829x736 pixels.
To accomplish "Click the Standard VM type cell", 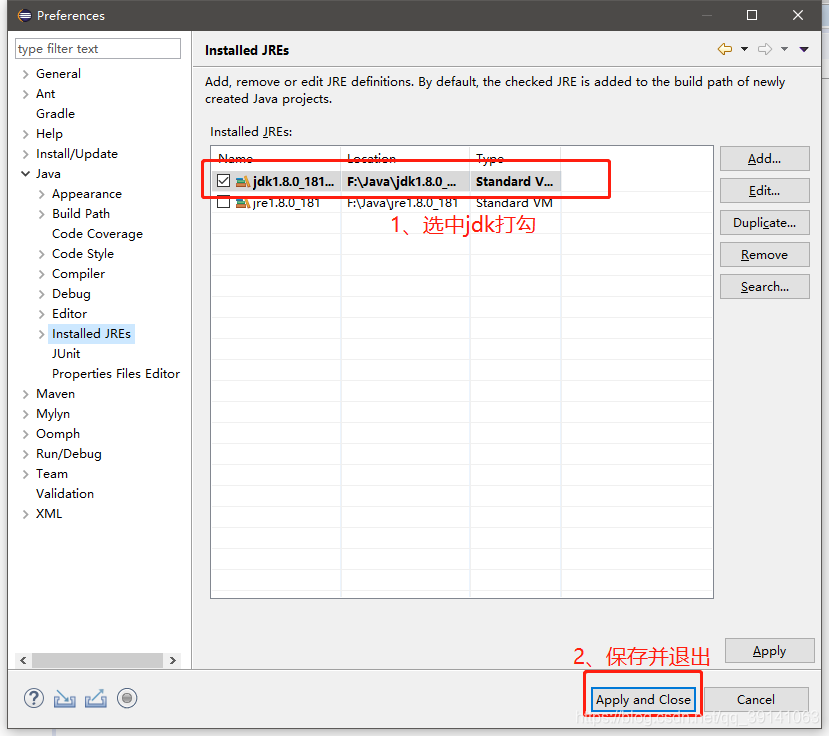I will click(514, 203).
